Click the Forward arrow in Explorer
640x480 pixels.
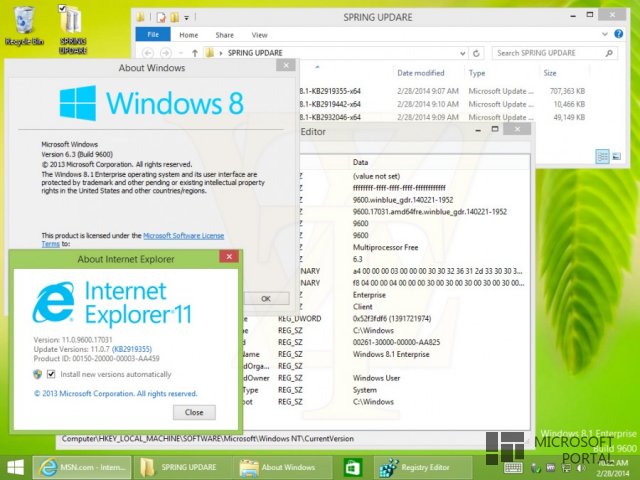pos(165,53)
